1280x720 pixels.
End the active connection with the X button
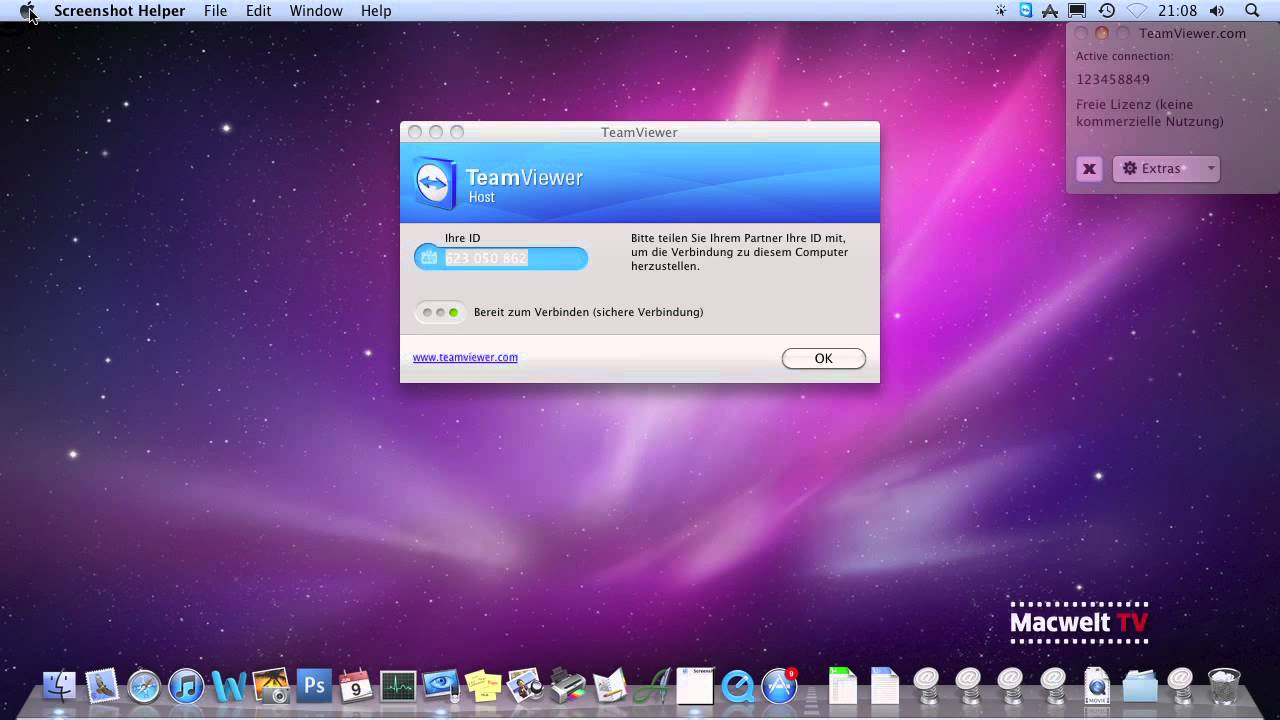1089,169
